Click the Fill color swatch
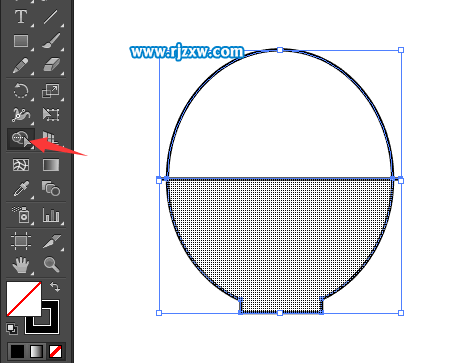The height and width of the screenshot is (363, 451). pyautogui.click(x=24, y=299)
